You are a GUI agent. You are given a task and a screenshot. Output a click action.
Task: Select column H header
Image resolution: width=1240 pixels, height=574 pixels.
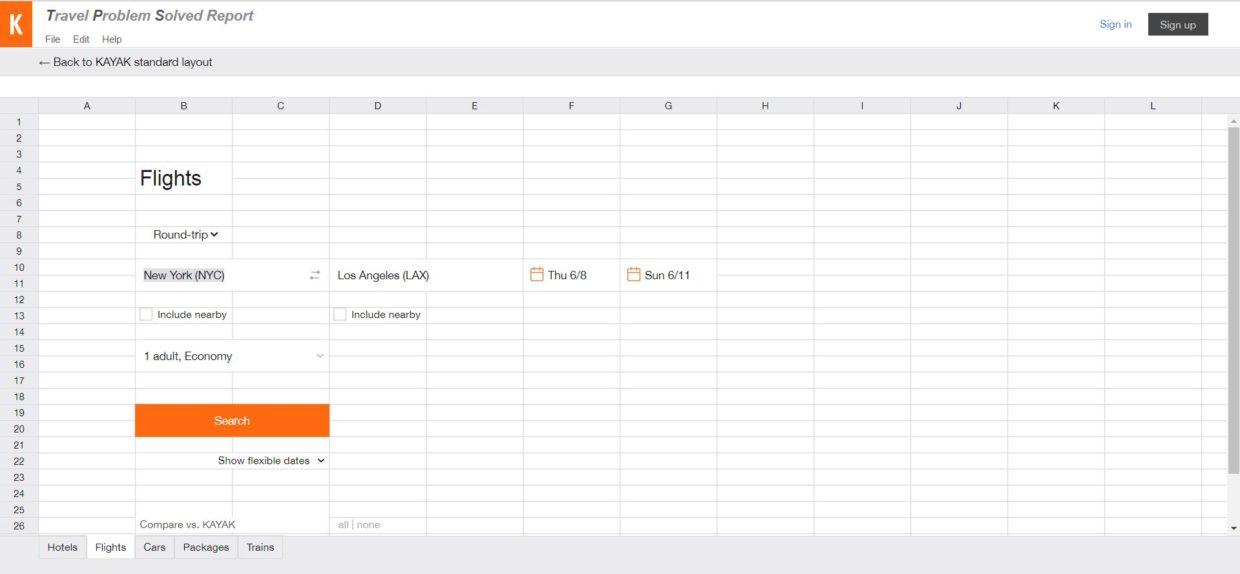pyautogui.click(x=765, y=106)
